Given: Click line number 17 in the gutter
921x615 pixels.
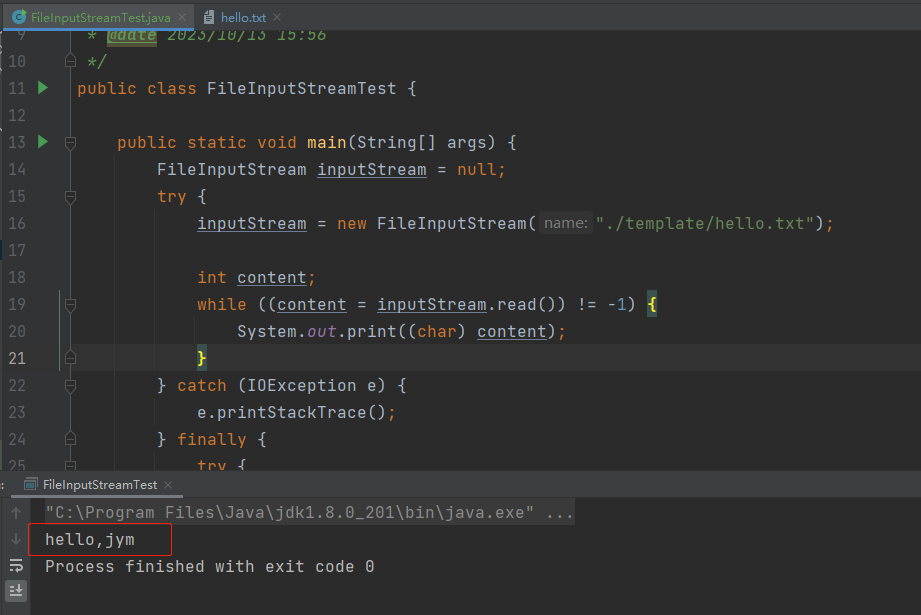Looking at the screenshot, I should pyautogui.click(x=17, y=250).
